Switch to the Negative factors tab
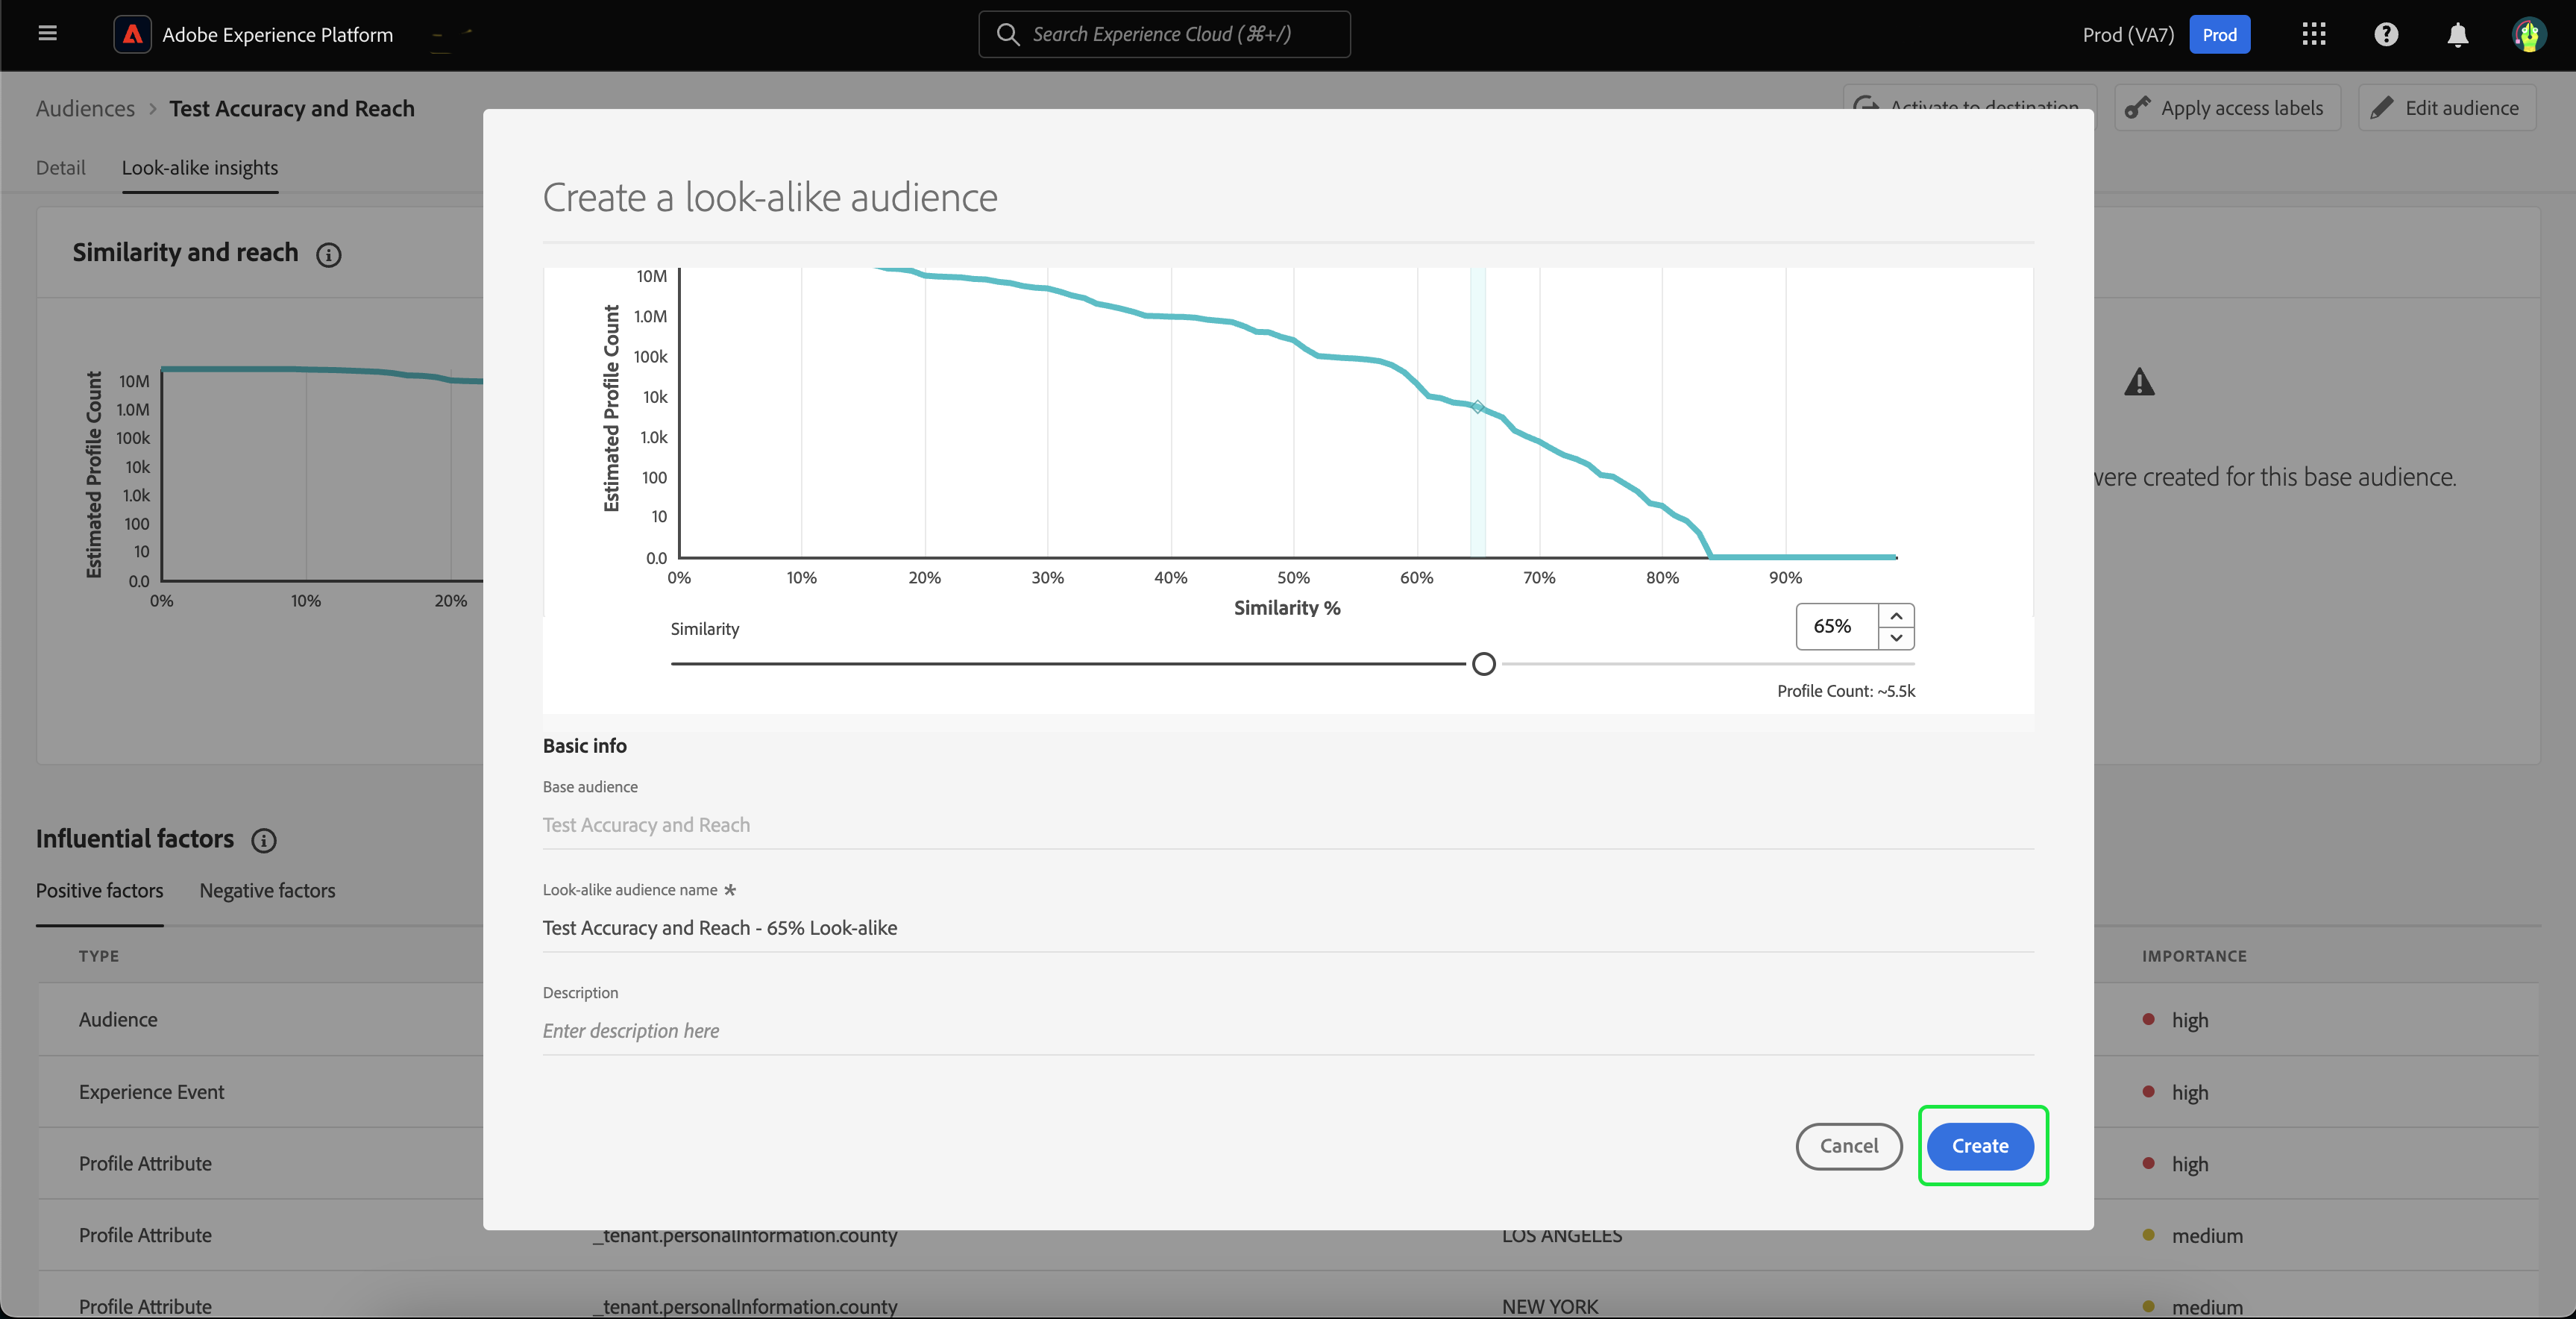 tap(267, 890)
